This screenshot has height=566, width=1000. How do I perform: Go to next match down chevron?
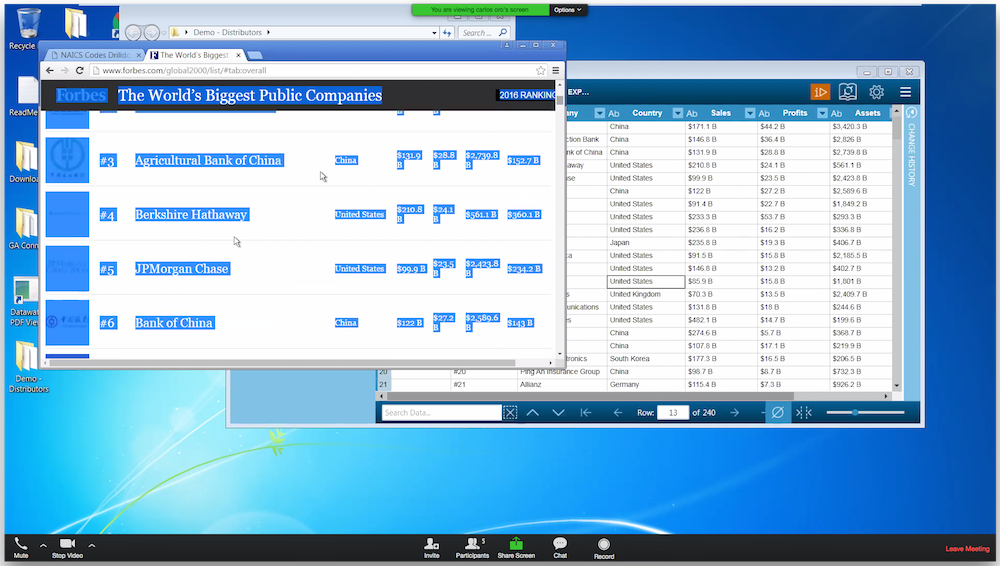[559, 413]
